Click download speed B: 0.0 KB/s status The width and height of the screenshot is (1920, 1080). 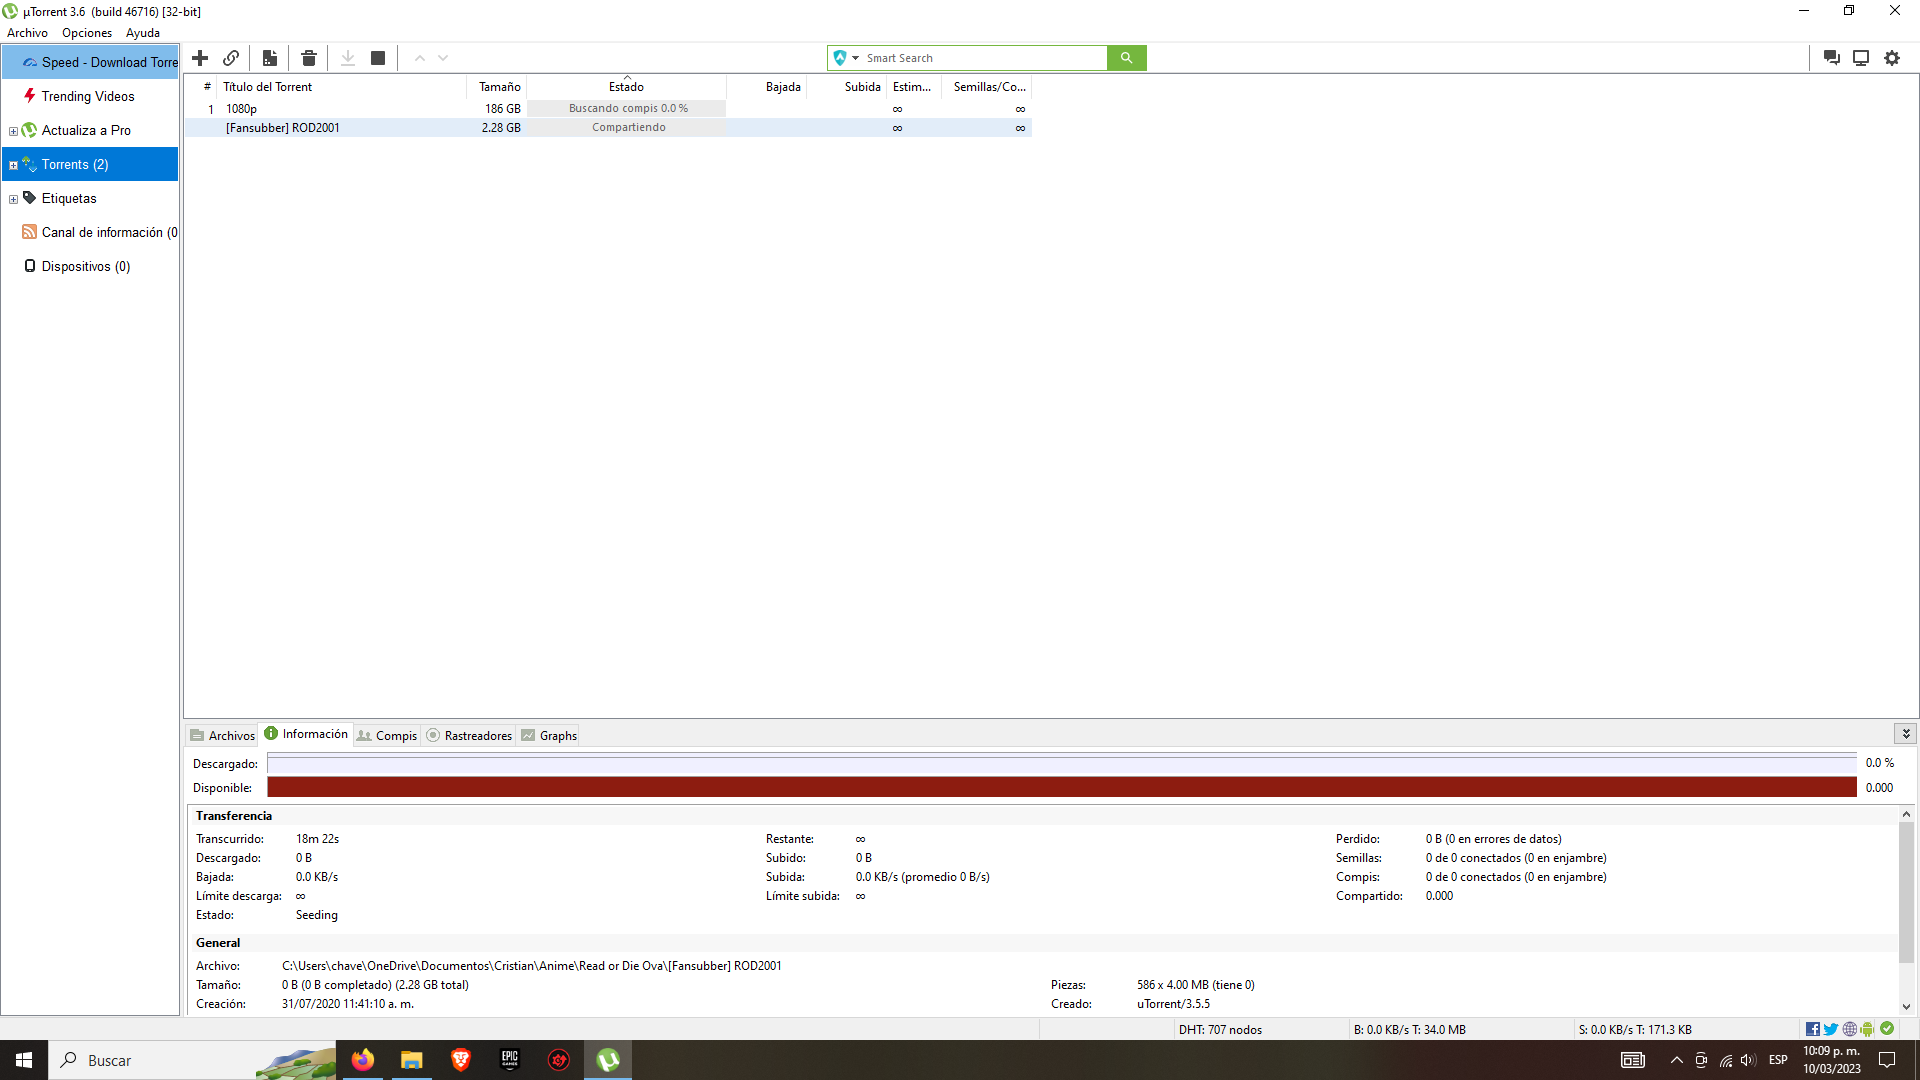pos(1409,1029)
